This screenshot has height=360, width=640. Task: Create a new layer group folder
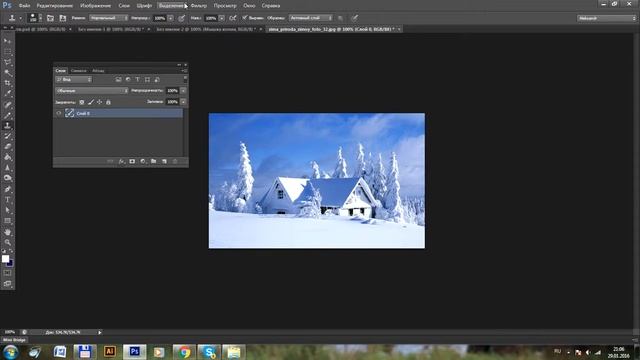pyautogui.click(x=153, y=162)
